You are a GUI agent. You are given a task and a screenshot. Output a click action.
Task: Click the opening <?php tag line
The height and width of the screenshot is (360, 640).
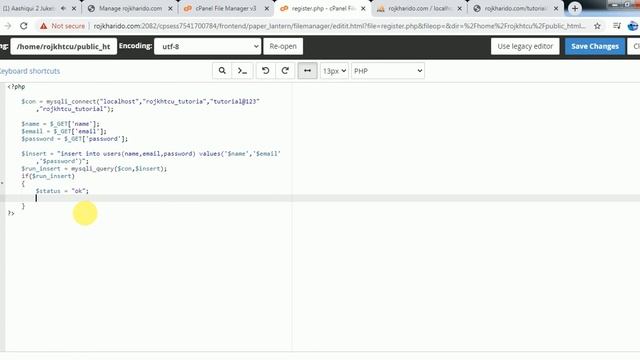[x=16, y=87]
